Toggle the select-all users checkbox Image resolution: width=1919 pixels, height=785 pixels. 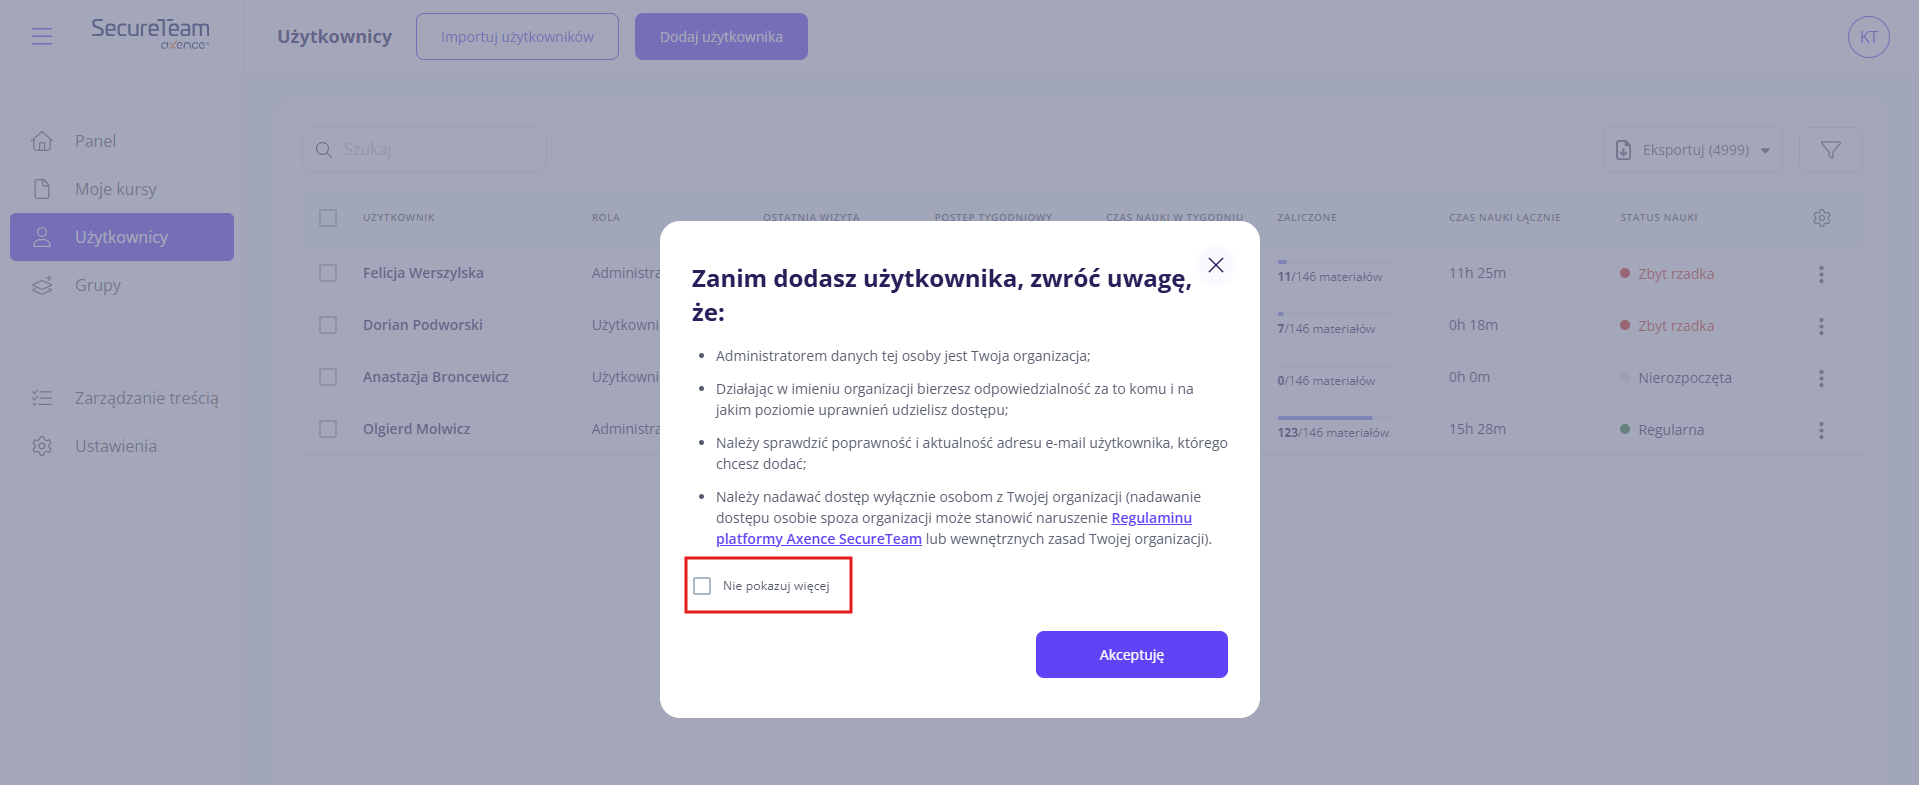pos(328,218)
